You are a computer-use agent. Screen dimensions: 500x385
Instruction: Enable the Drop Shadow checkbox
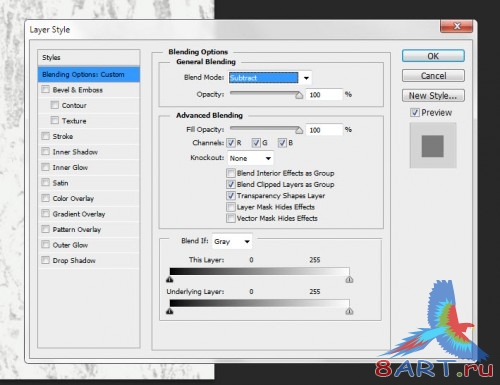click(45, 260)
